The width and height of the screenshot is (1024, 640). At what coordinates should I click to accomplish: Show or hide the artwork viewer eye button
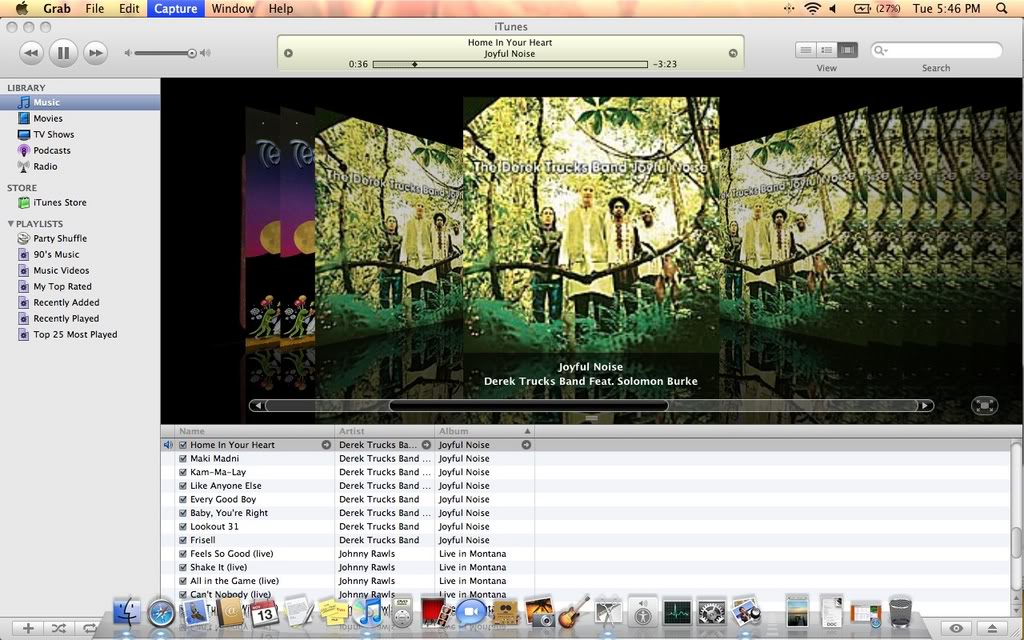click(x=956, y=628)
